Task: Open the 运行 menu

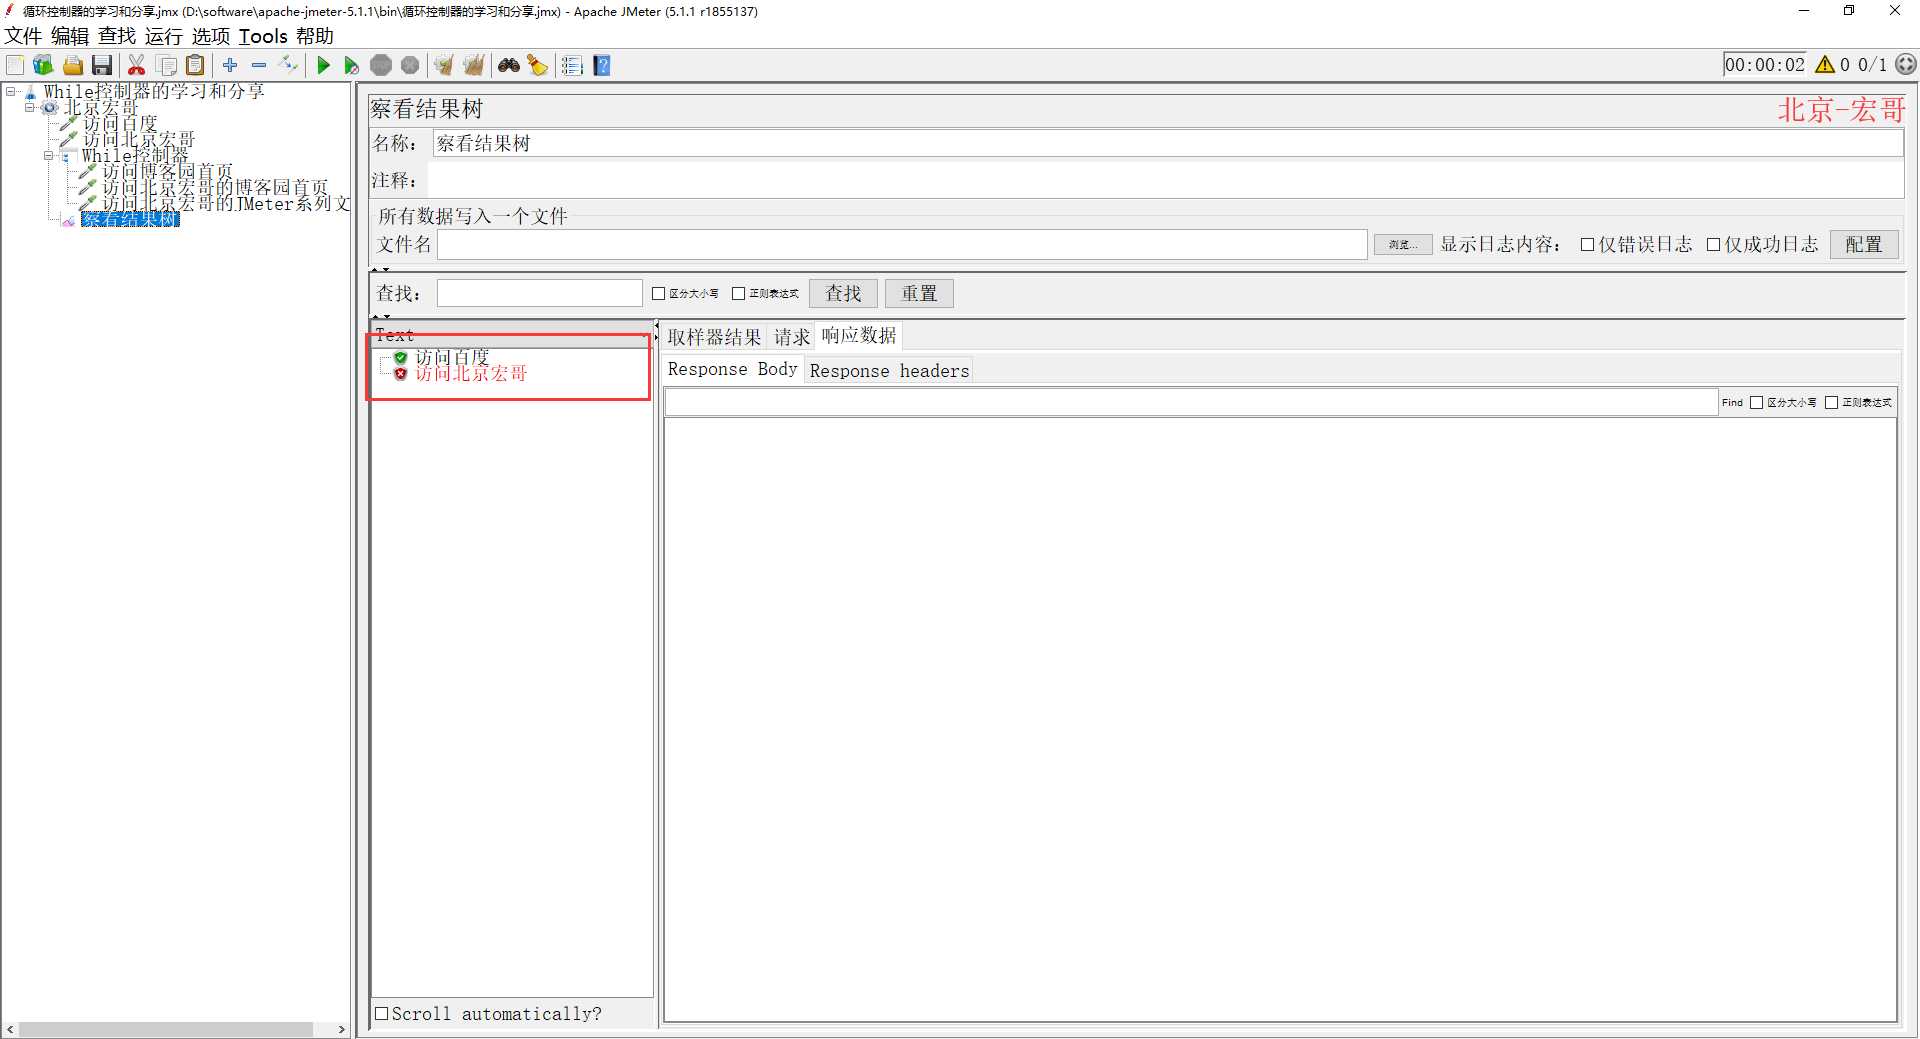Action: (x=164, y=36)
